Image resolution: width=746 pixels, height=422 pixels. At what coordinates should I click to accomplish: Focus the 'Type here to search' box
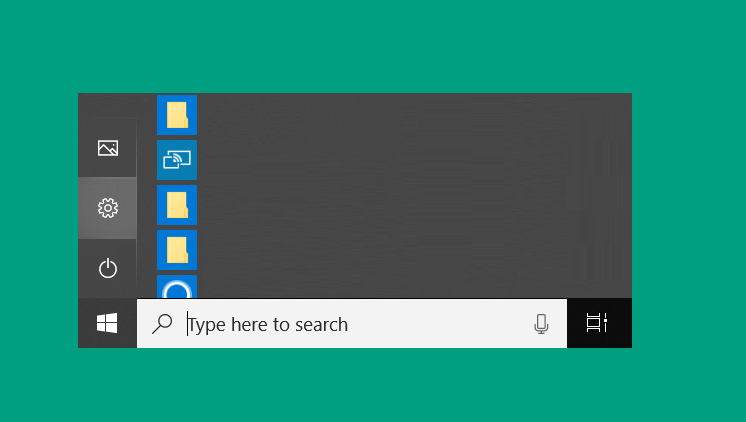pyautogui.click(x=352, y=324)
